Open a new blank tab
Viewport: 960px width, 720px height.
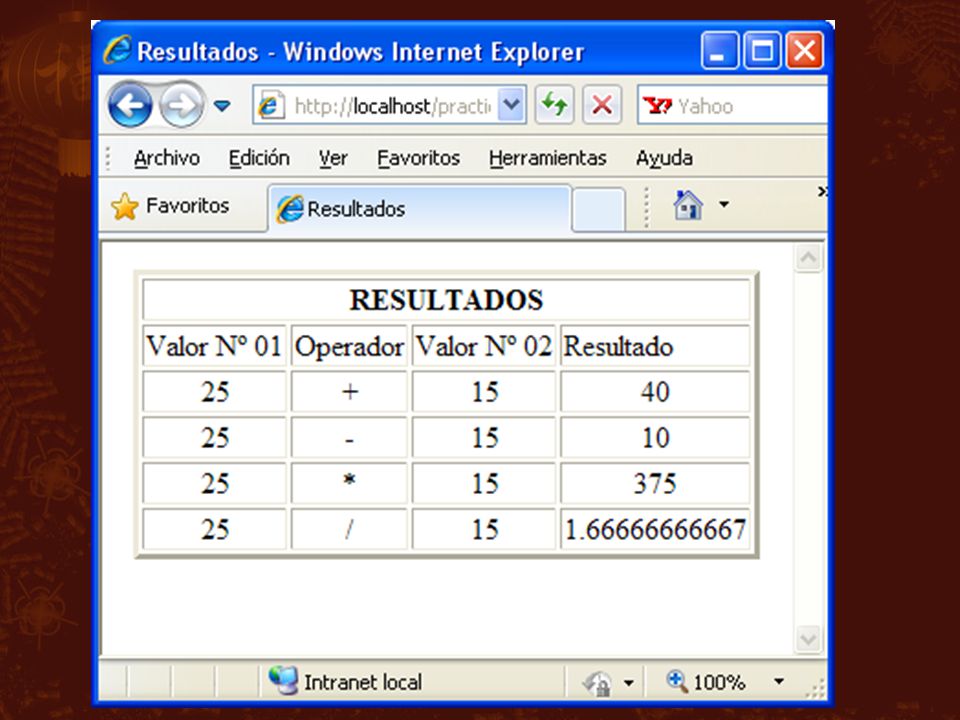pyautogui.click(x=599, y=210)
